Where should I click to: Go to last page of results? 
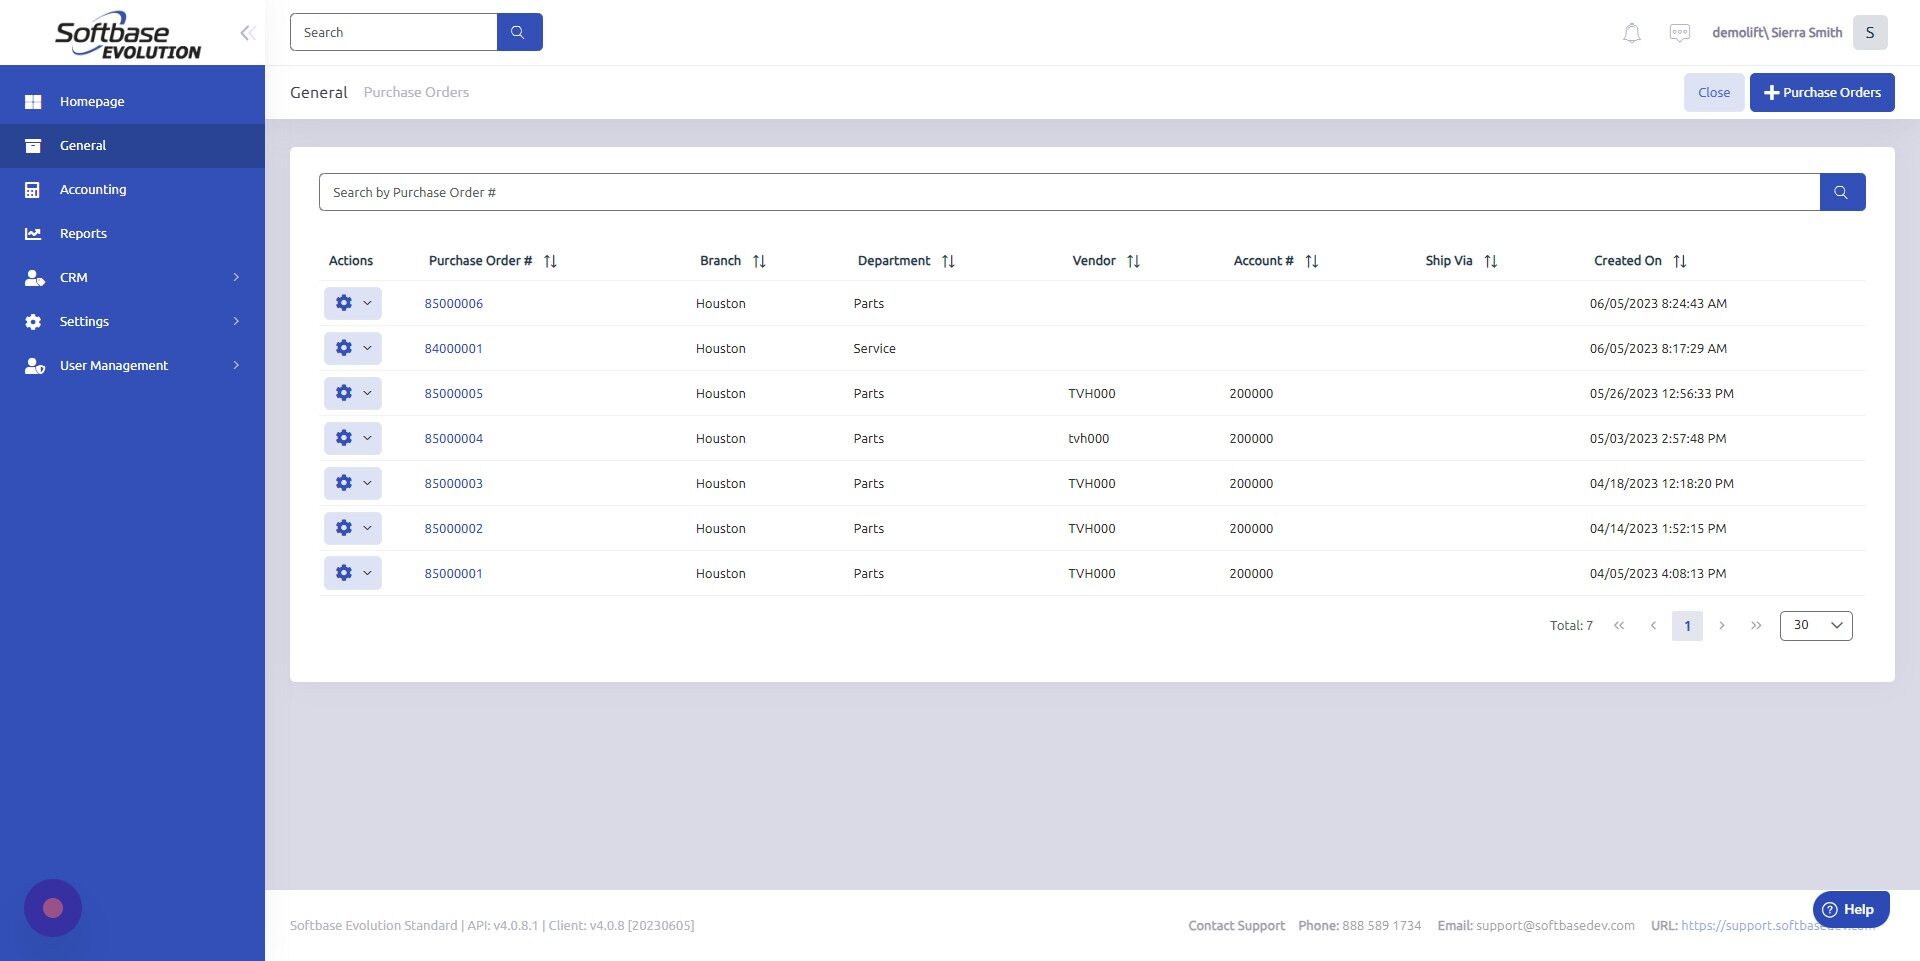point(1756,626)
